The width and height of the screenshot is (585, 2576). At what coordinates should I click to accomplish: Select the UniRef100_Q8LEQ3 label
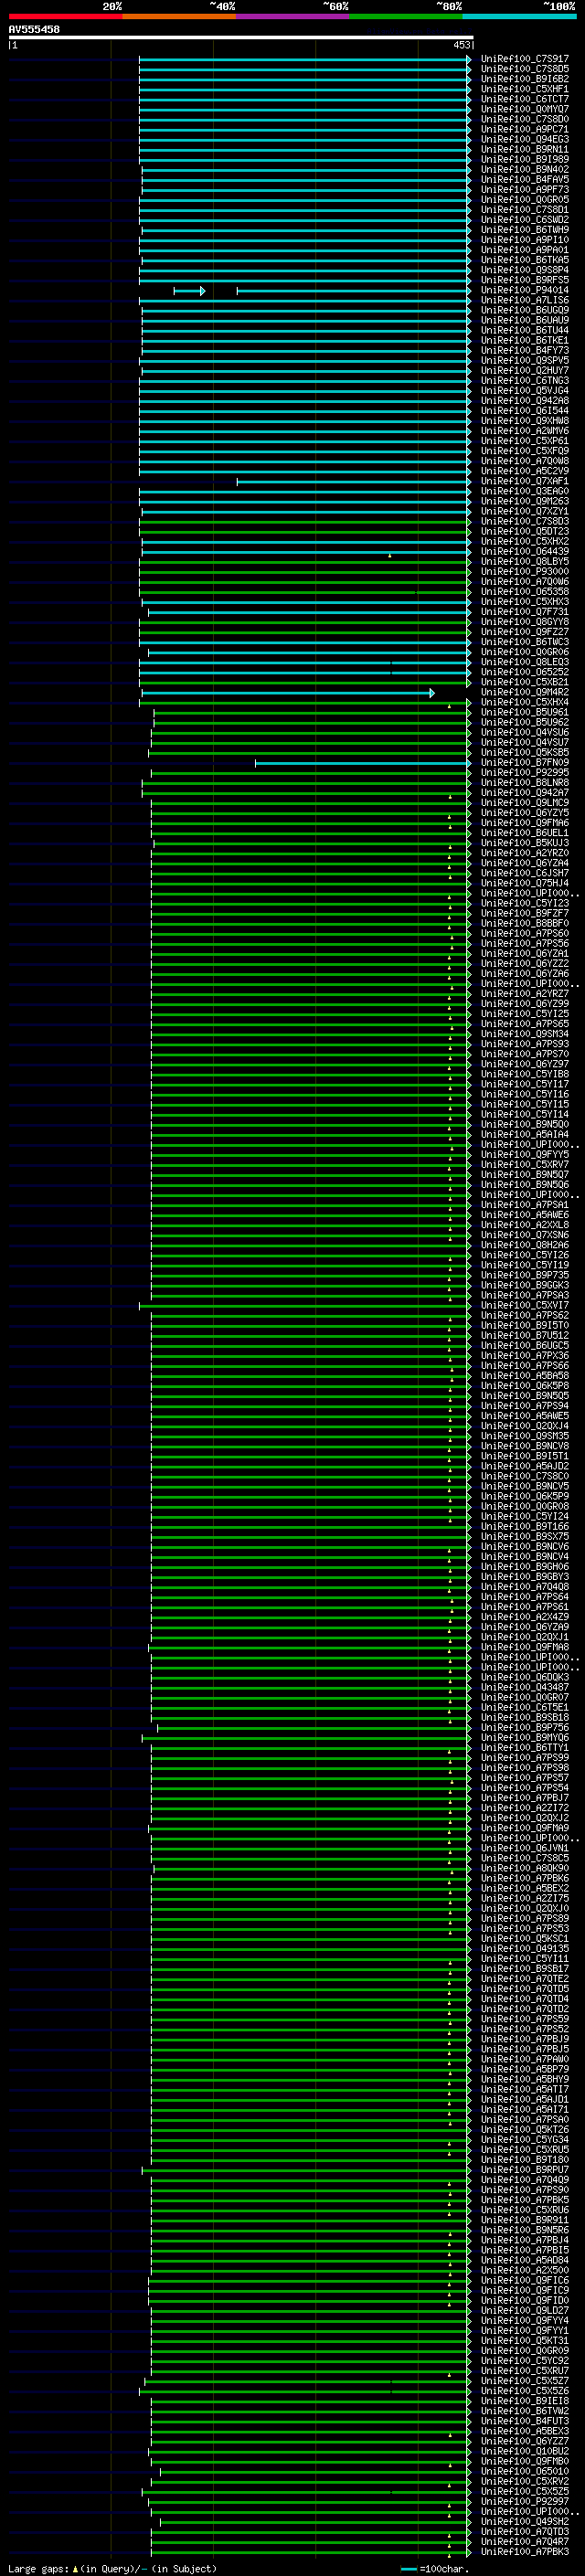(525, 662)
